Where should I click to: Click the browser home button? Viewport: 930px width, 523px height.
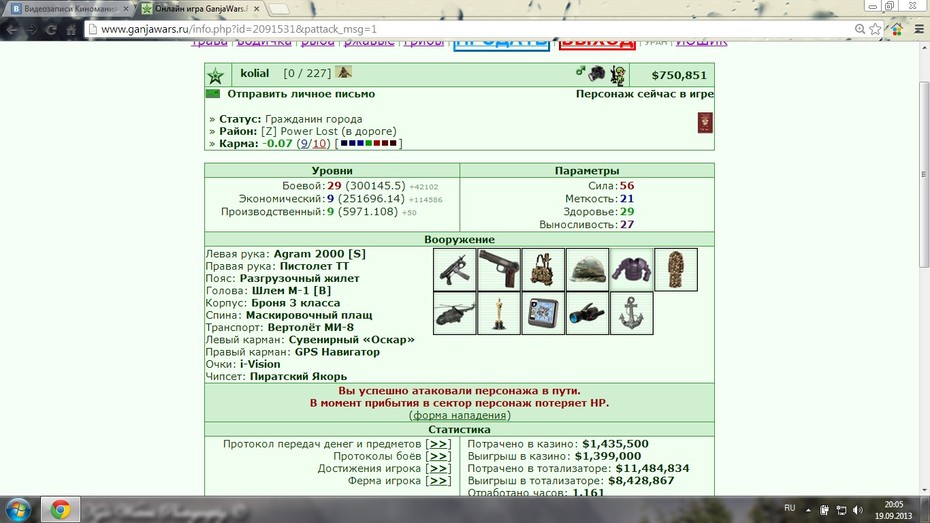(x=71, y=30)
